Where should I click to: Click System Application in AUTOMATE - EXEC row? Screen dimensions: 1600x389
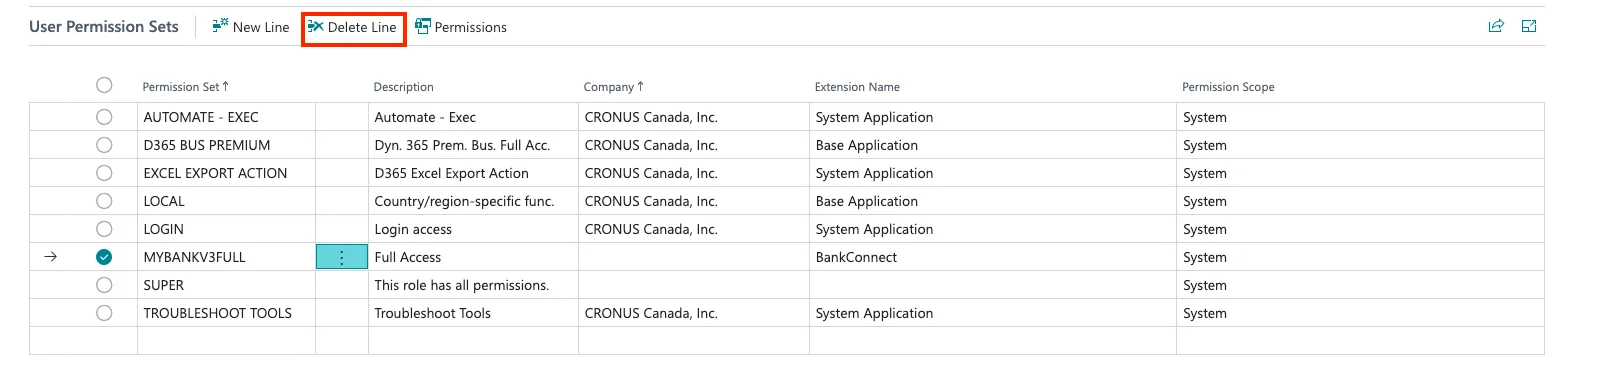pos(993,117)
